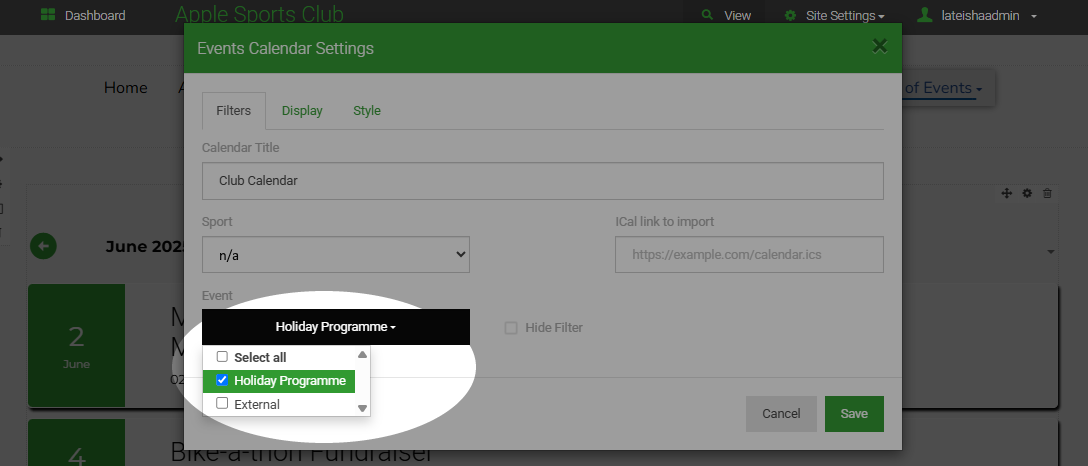Click the Bike-a-thon Fundraiser event title

point(301,453)
